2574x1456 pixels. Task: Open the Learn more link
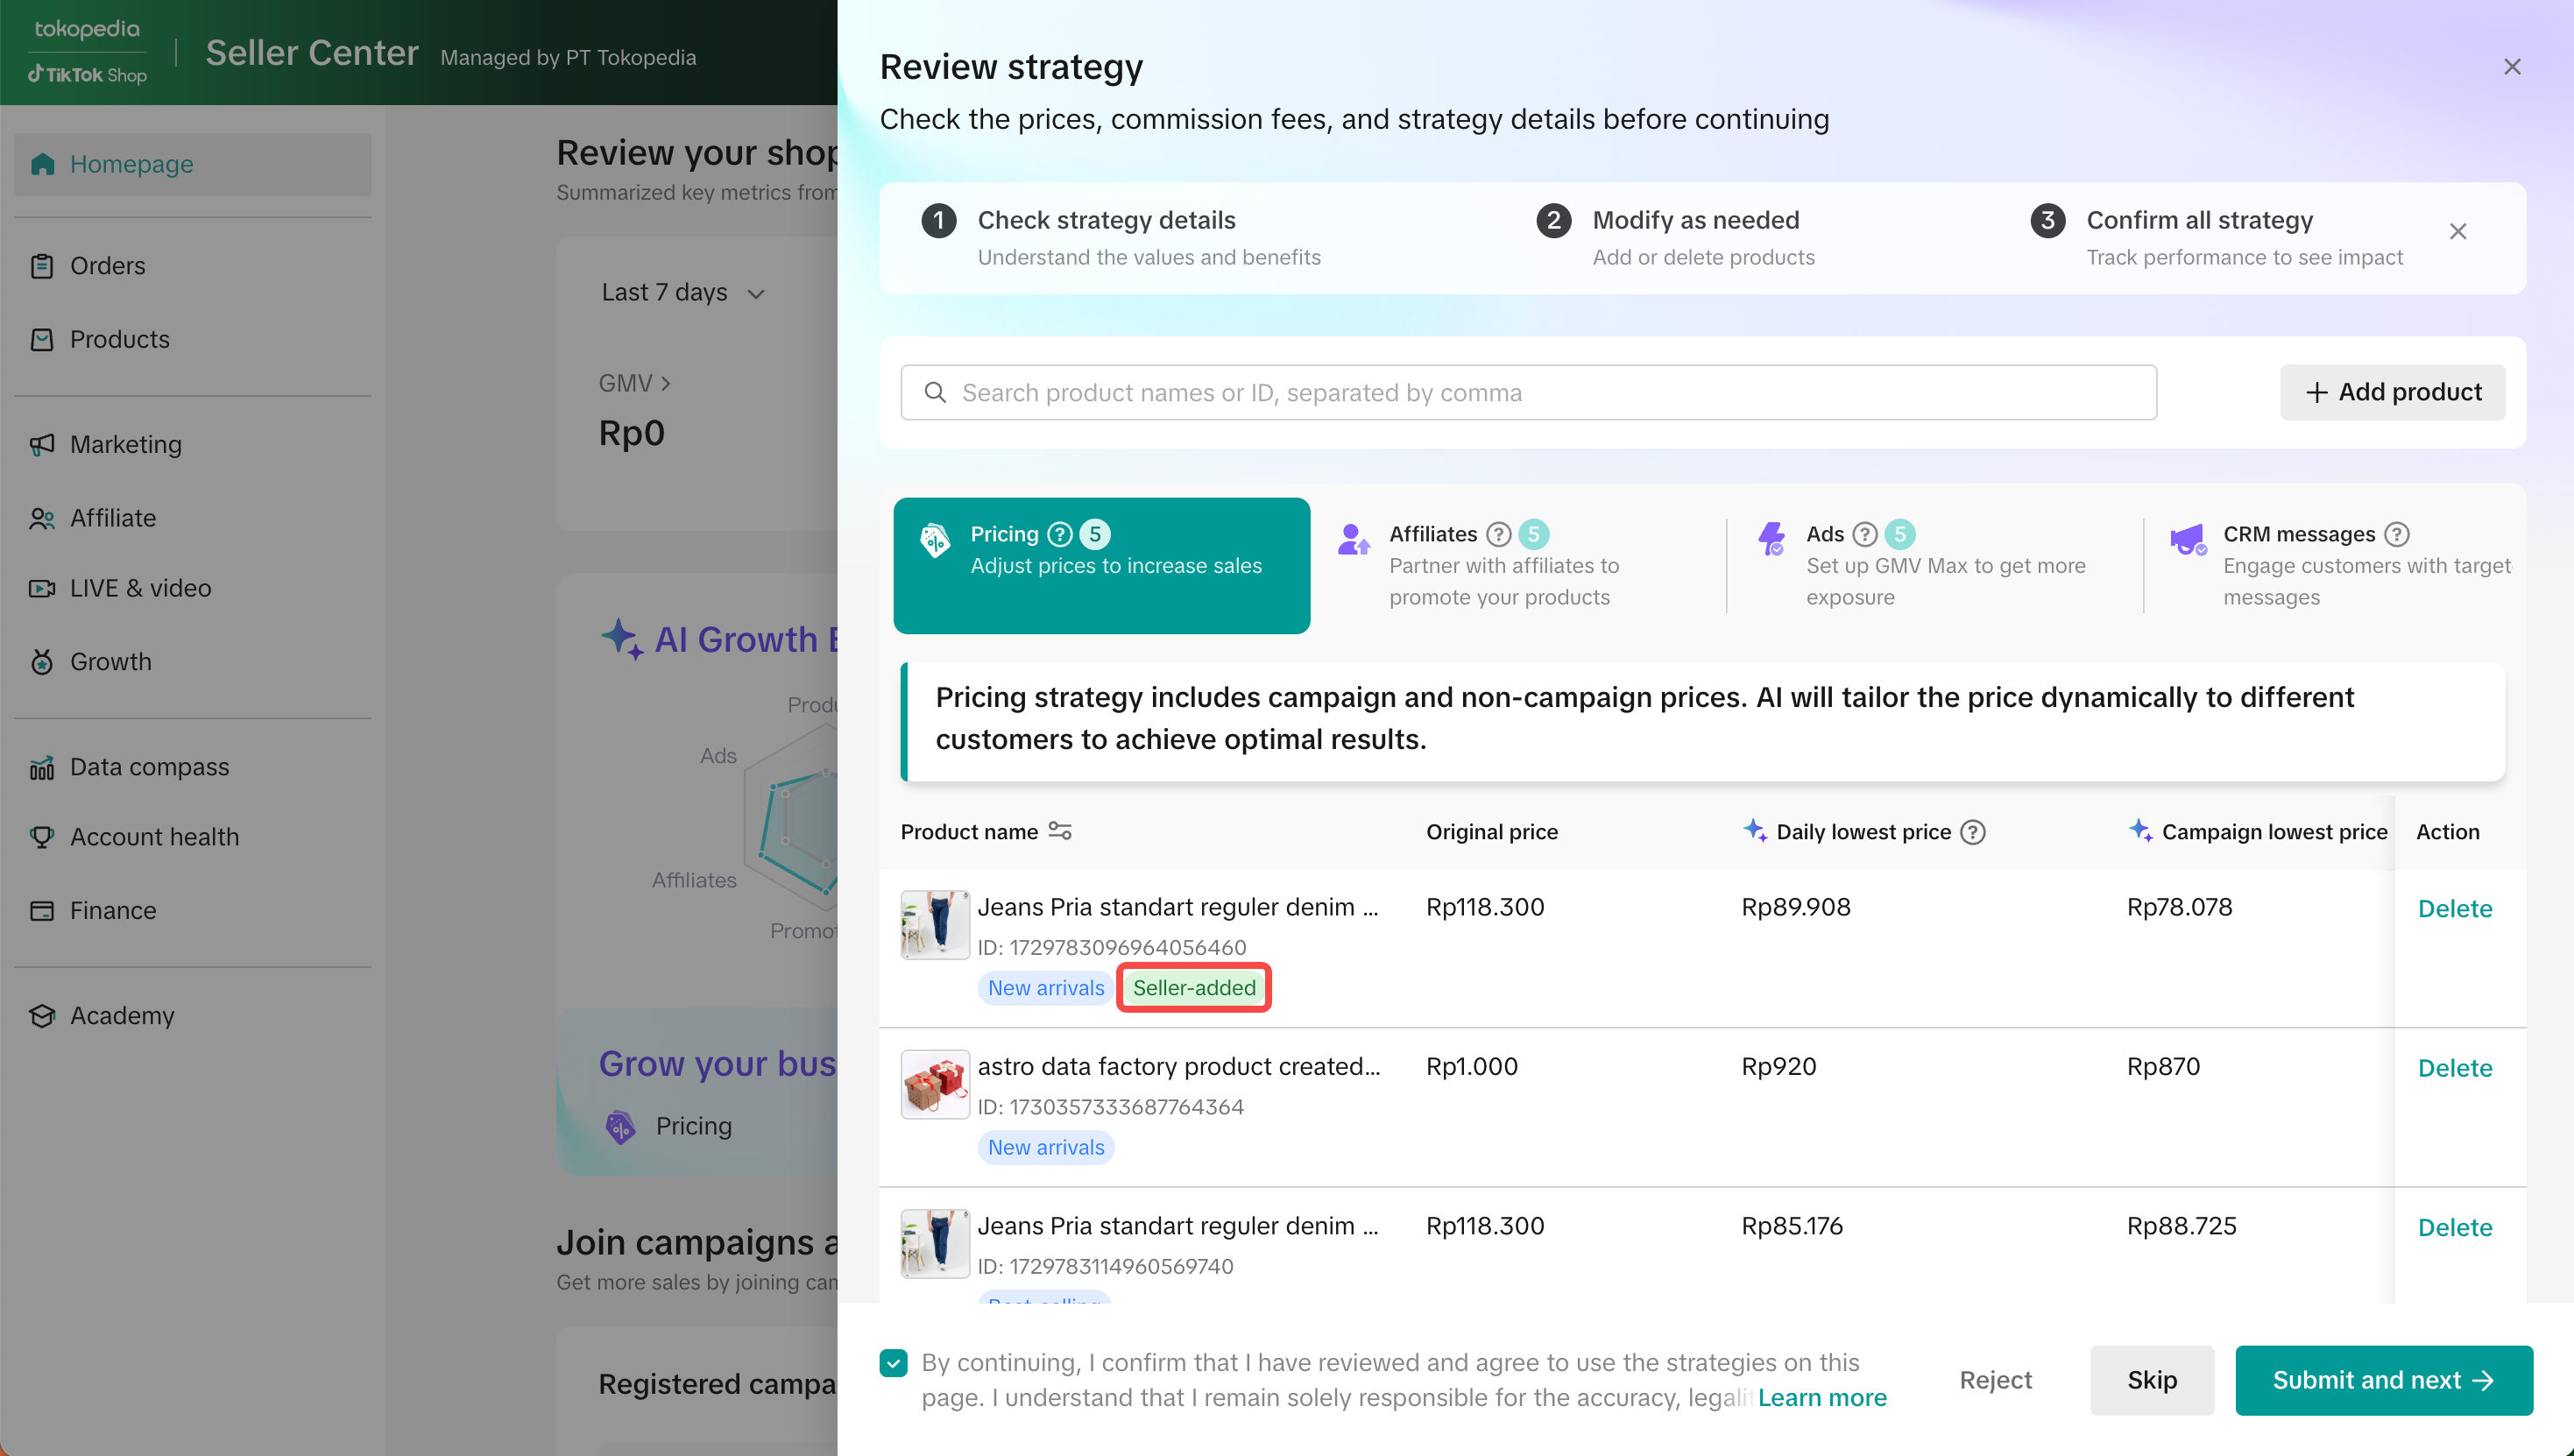[x=1822, y=1397]
